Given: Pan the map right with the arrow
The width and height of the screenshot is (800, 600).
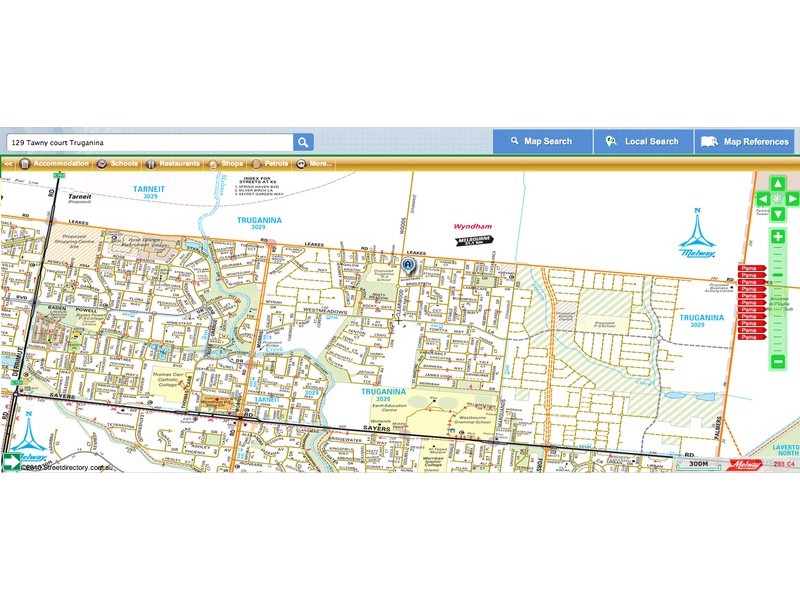Looking at the screenshot, I should tap(793, 199).
